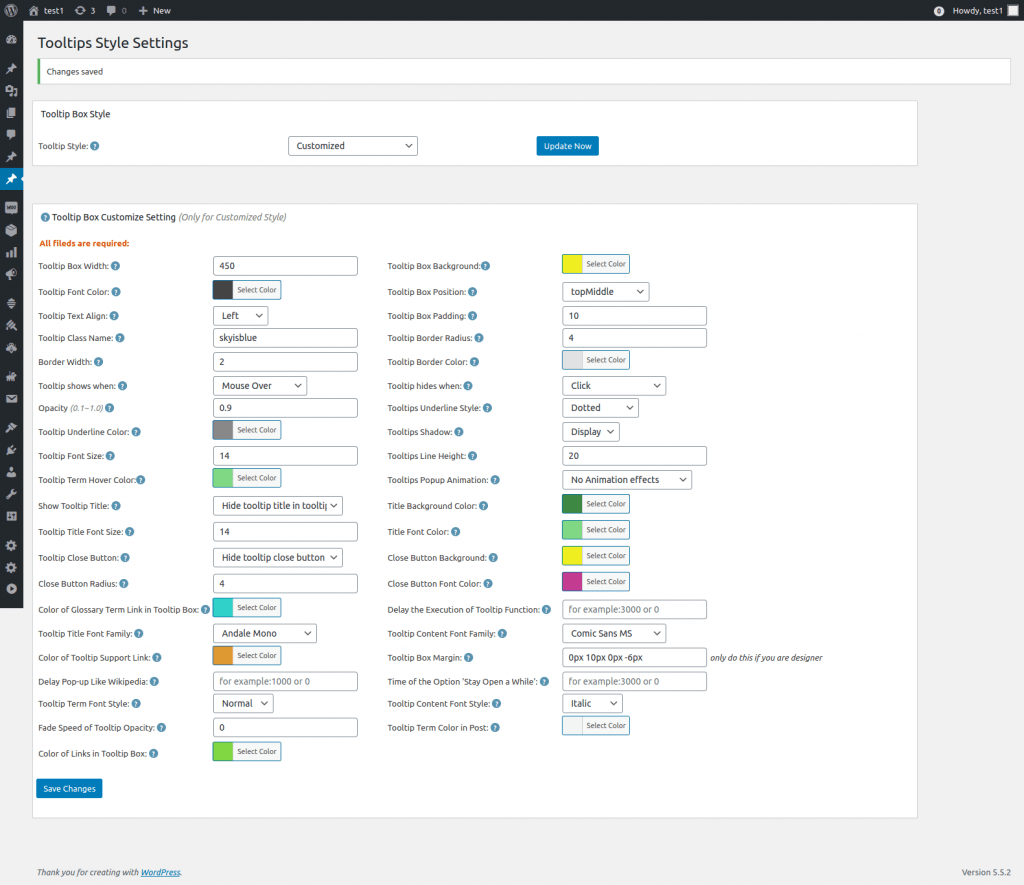The width and height of the screenshot is (1024, 885).
Task: Click help icon next to Border Width
Action: point(99,362)
